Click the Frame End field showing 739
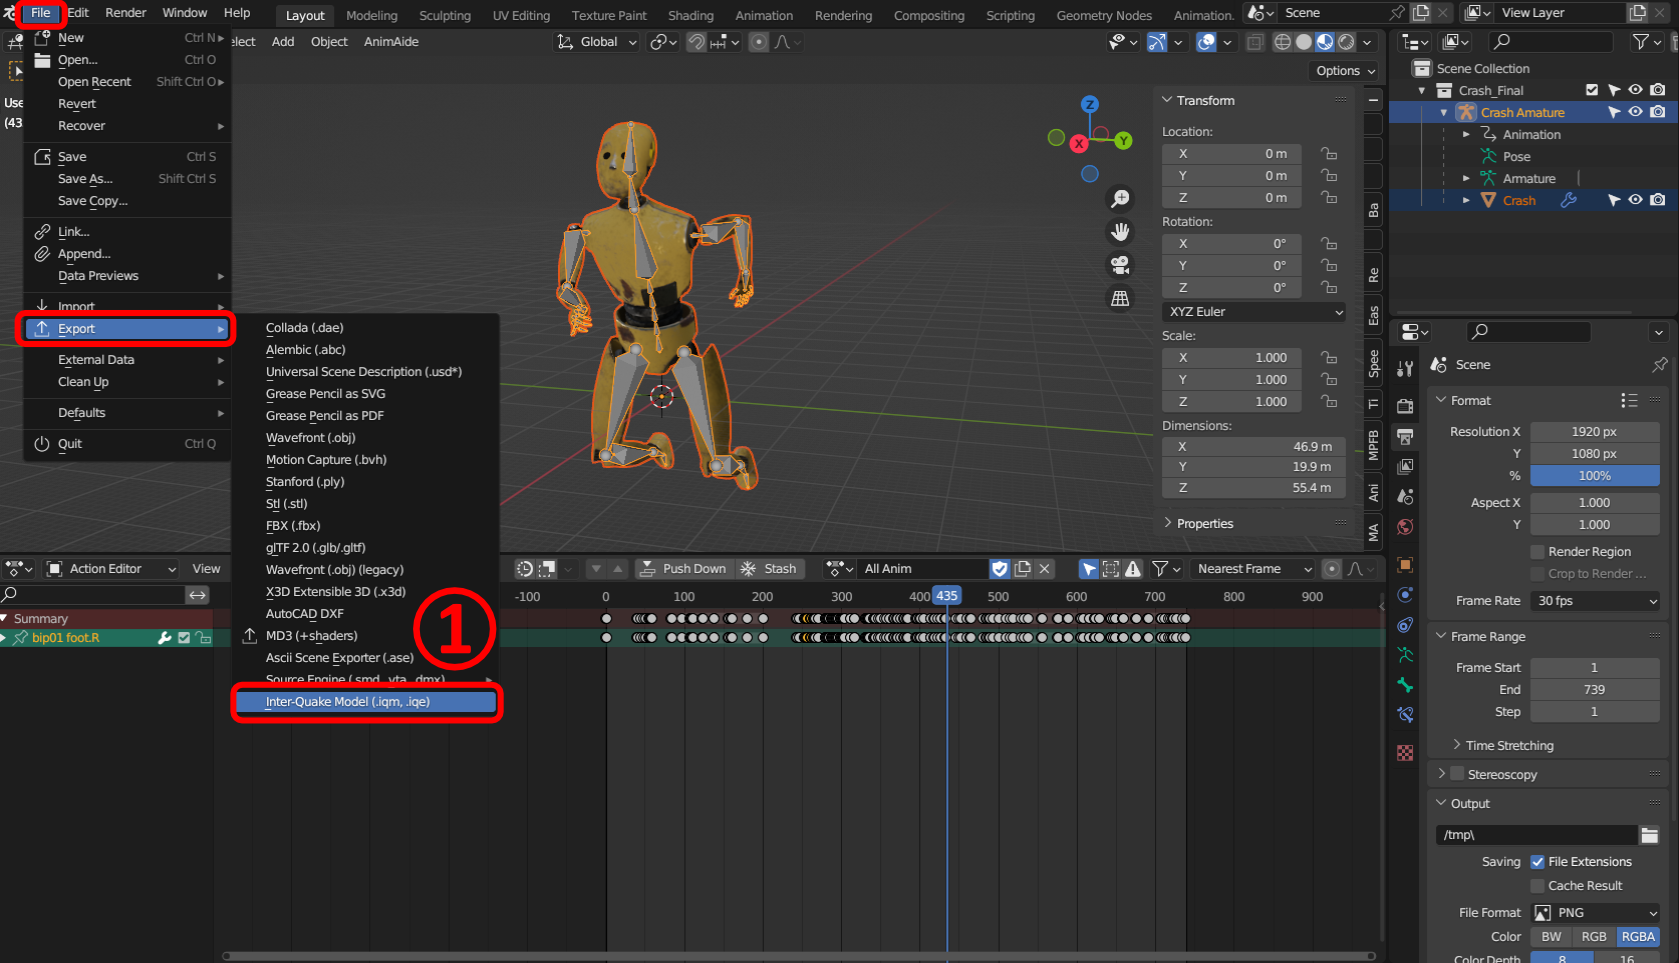The width and height of the screenshot is (1679, 963). (1594, 690)
